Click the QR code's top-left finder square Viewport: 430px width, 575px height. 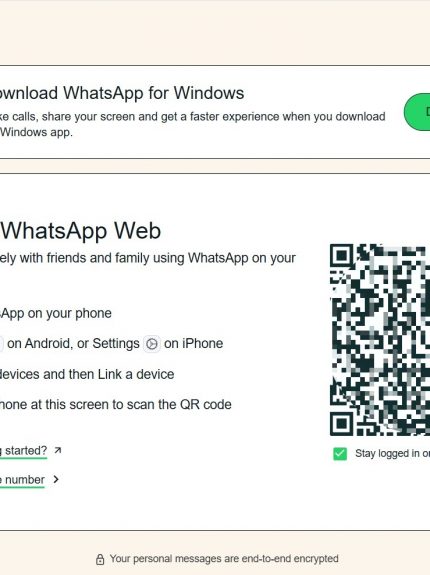point(342,256)
